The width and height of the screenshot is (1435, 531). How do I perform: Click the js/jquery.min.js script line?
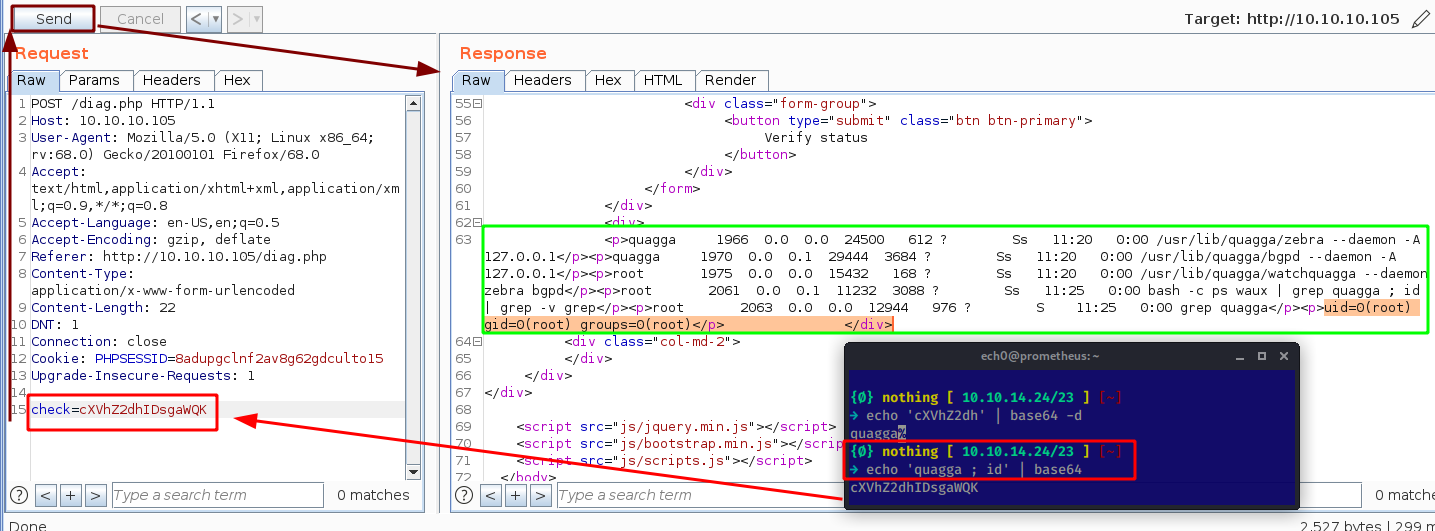tap(676, 427)
